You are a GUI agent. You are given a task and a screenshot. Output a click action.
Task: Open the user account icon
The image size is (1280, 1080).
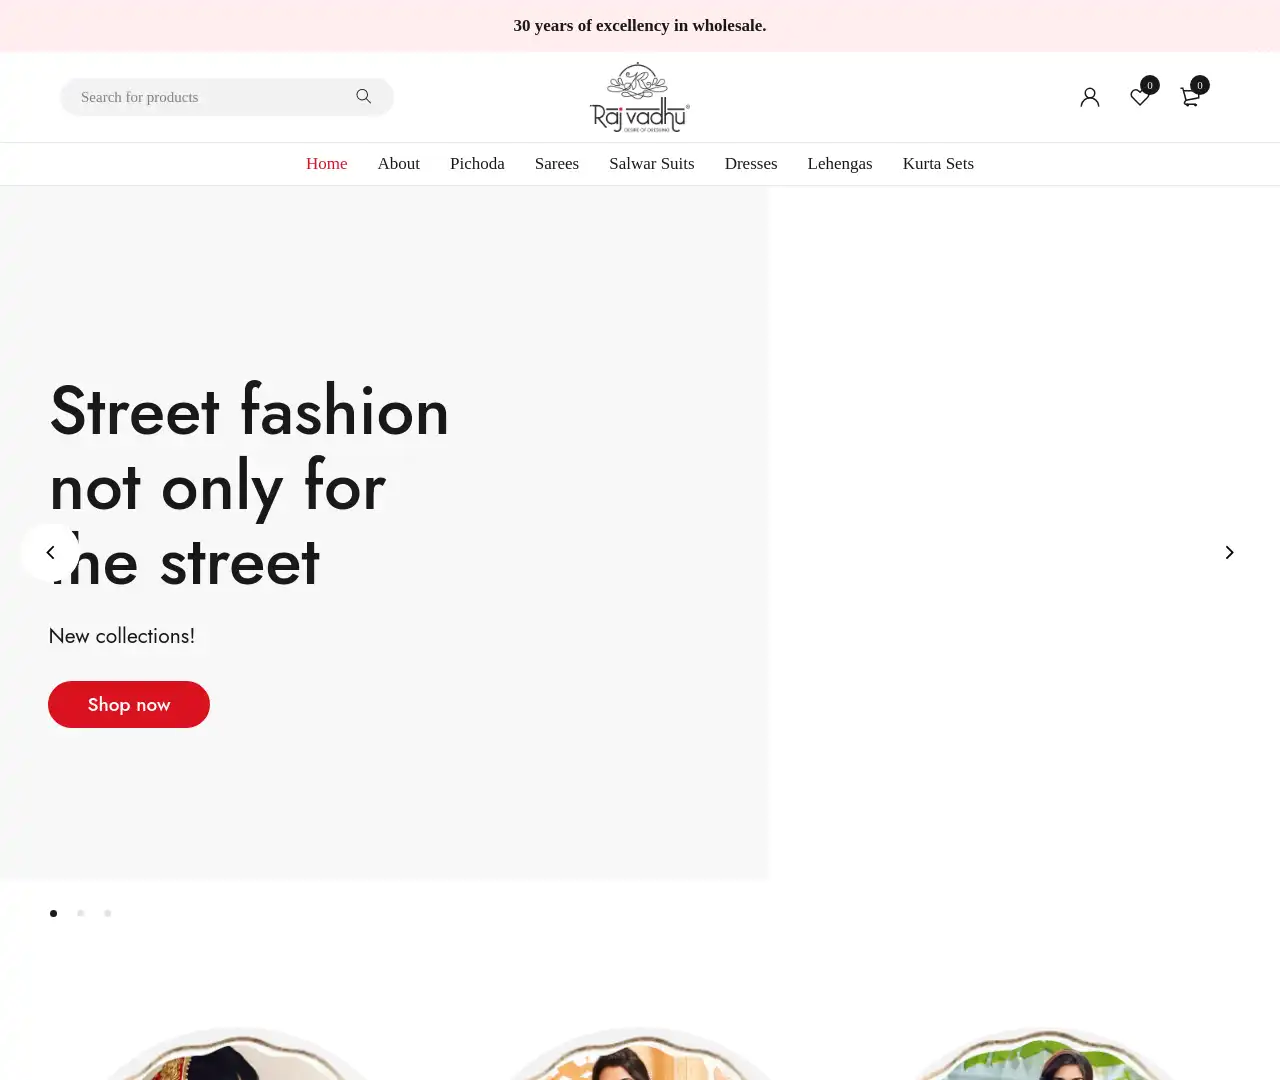tap(1090, 97)
